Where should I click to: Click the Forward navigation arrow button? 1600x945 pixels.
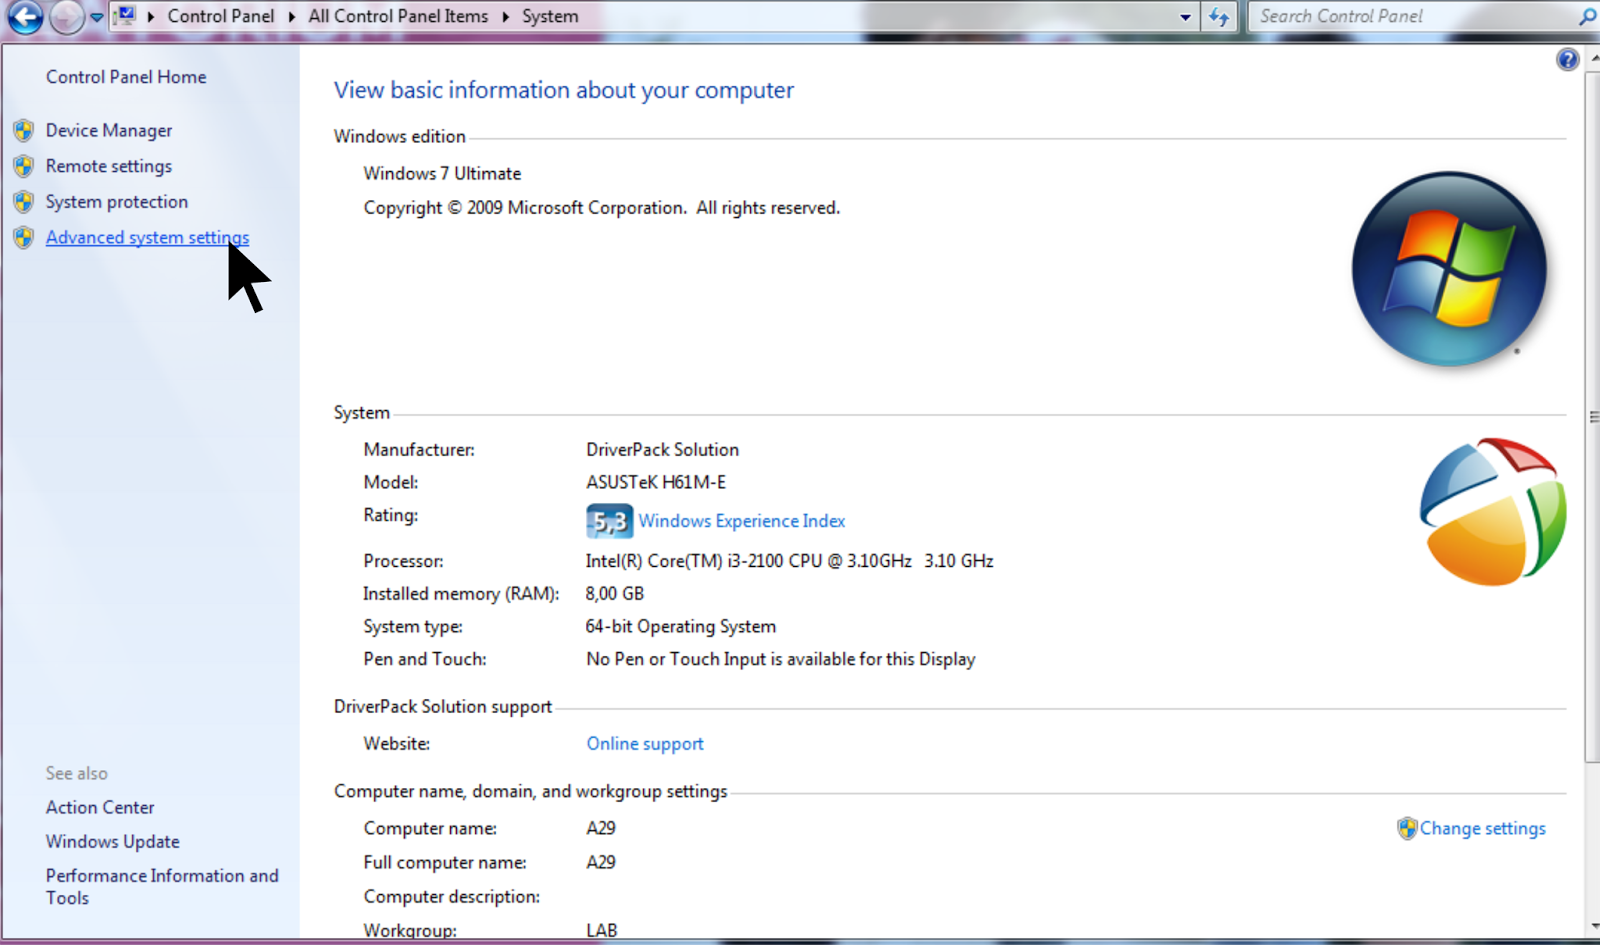click(66, 16)
